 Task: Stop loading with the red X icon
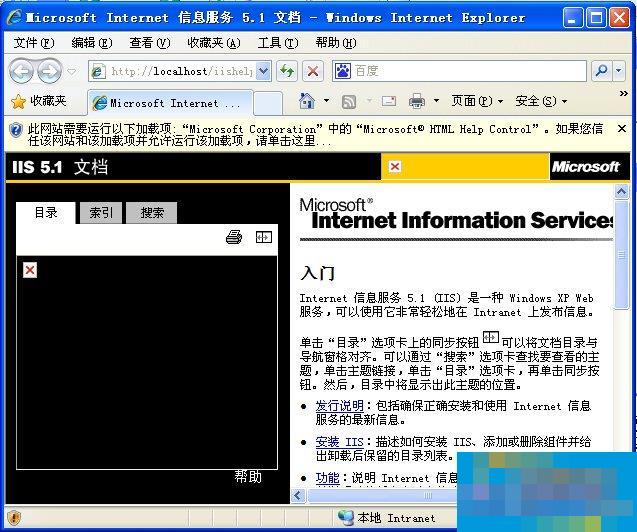tap(313, 71)
